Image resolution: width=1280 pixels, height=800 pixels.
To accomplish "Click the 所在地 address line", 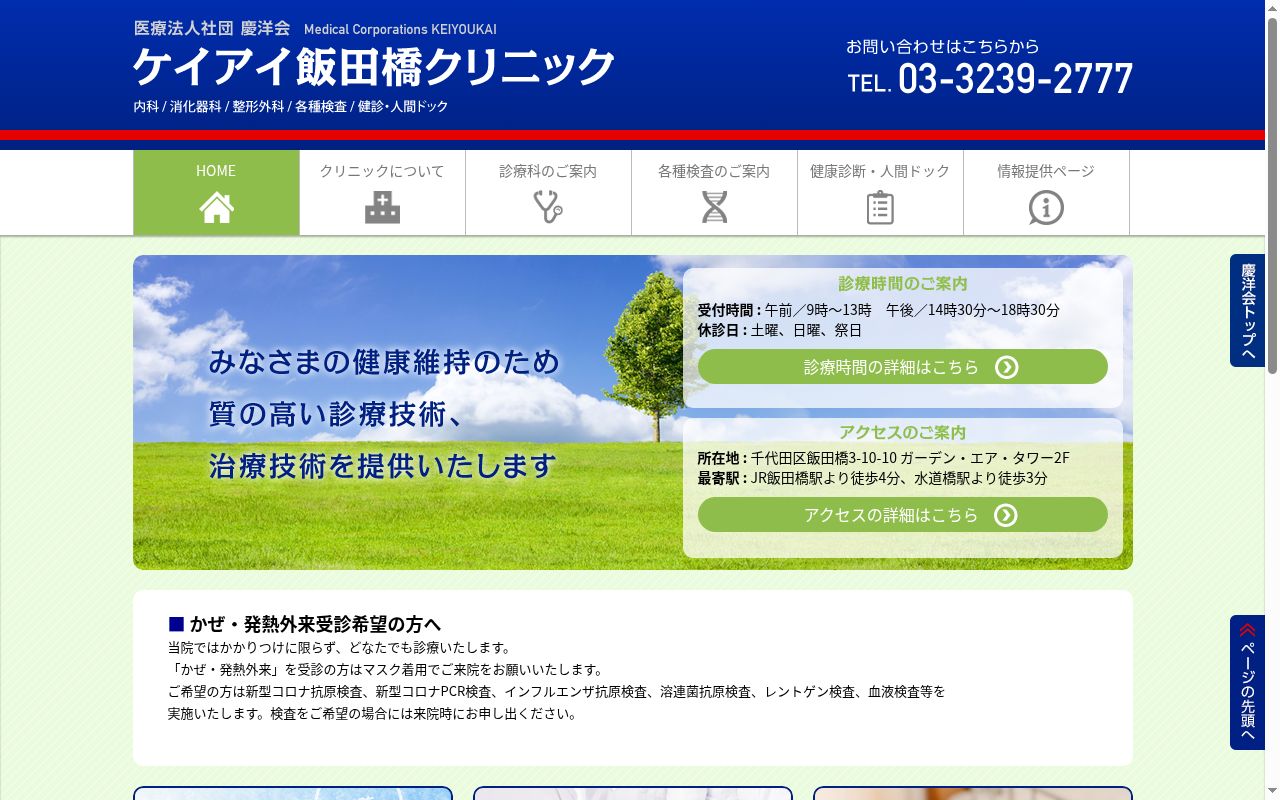I will 883,458.
